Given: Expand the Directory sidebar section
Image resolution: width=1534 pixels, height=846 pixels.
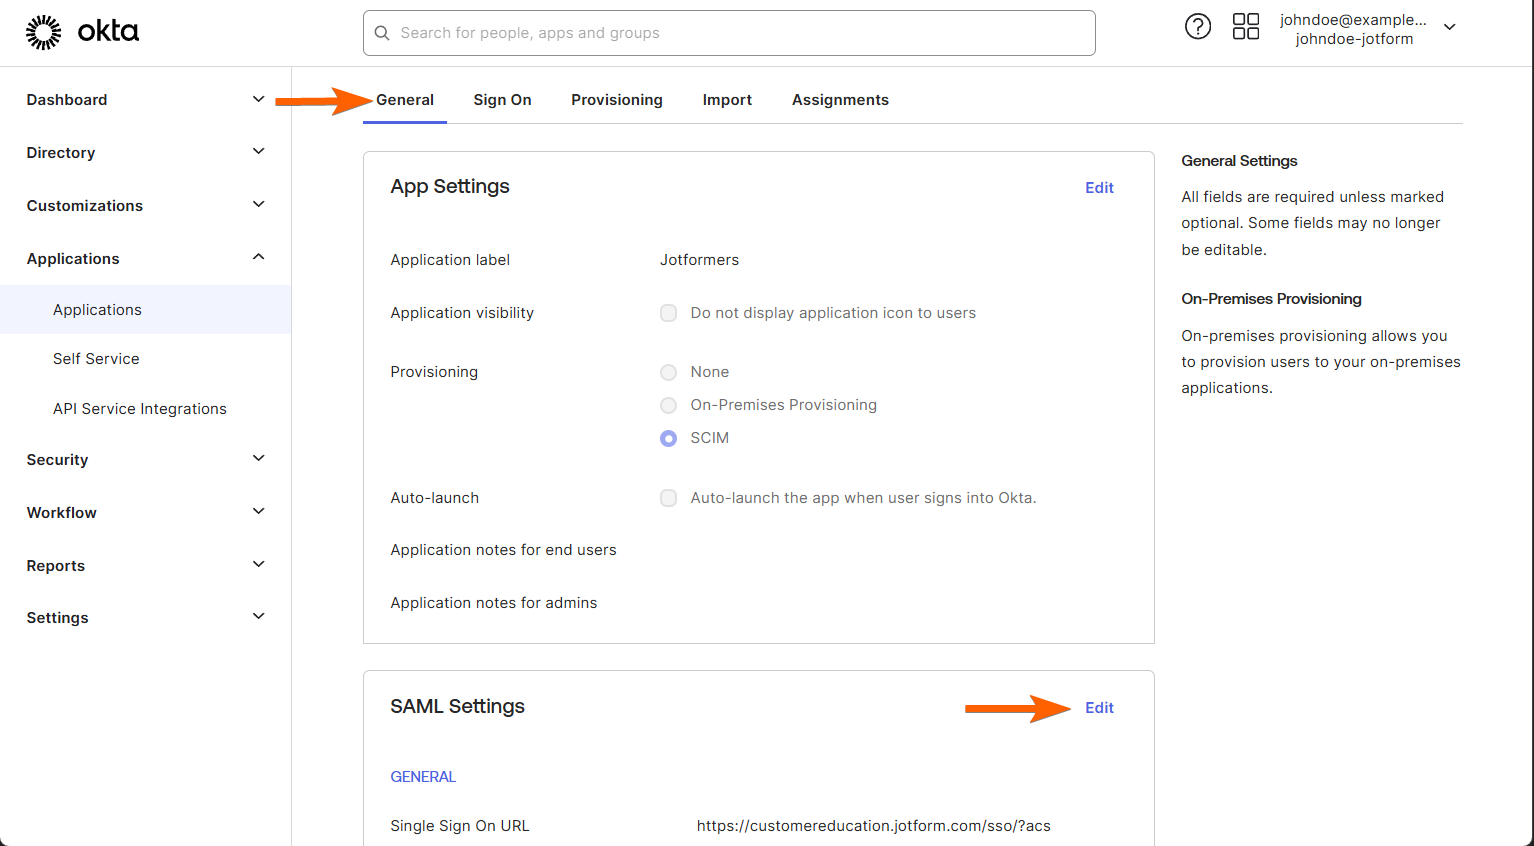Looking at the screenshot, I should pyautogui.click(x=258, y=152).
